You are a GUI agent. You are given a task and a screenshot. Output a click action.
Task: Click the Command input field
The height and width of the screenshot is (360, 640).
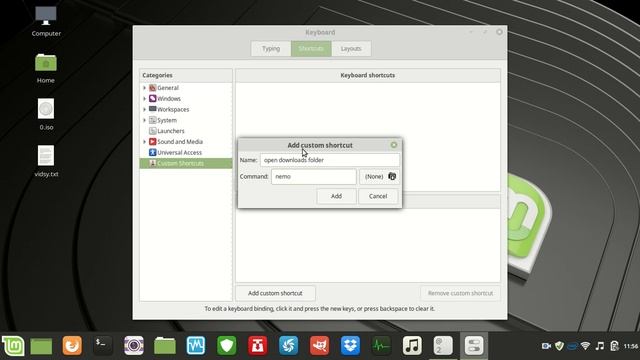[313, 176]
